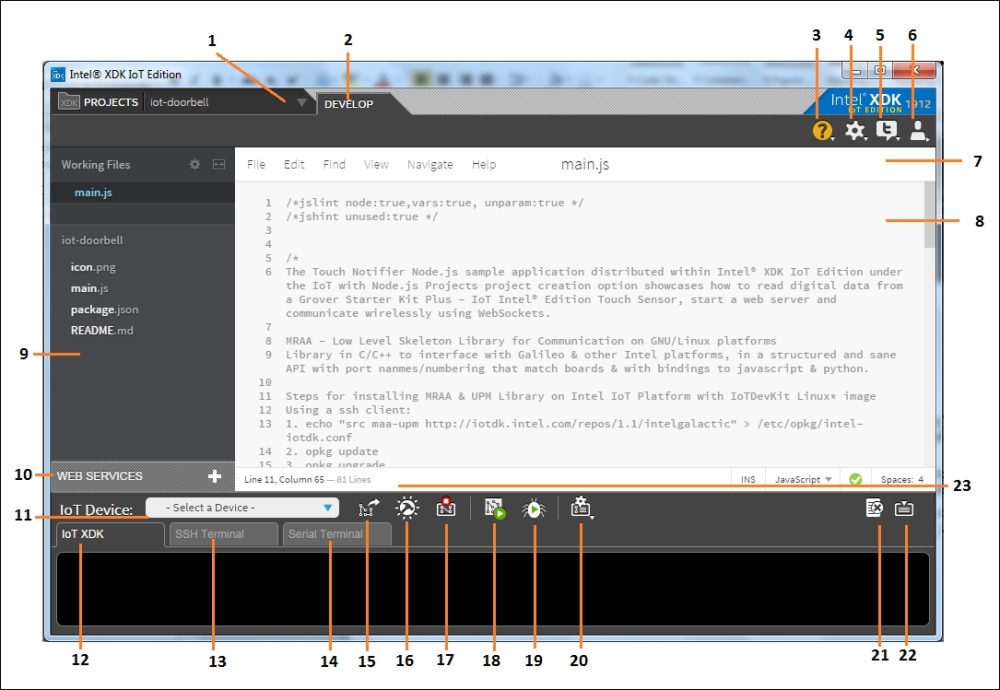Expand the iot-doorbell project dropdown arrow
1000x690 pixels.
tap(302, 102)
